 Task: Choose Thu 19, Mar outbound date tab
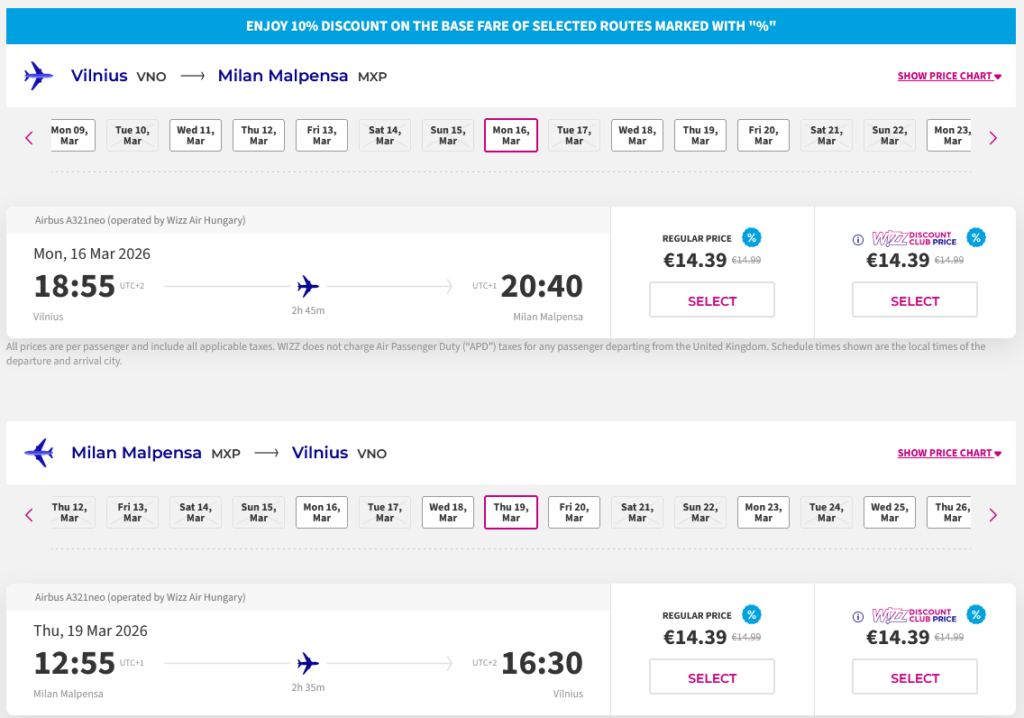pos(700,136)
